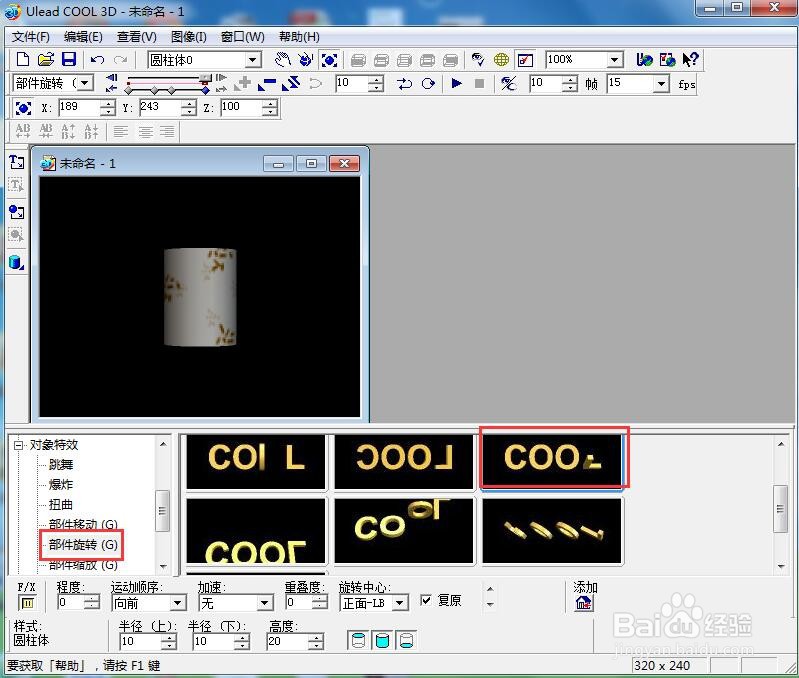Toggle loop playback mode
The height and width of the screenshot is (678, 799).
tap(428, 83)
